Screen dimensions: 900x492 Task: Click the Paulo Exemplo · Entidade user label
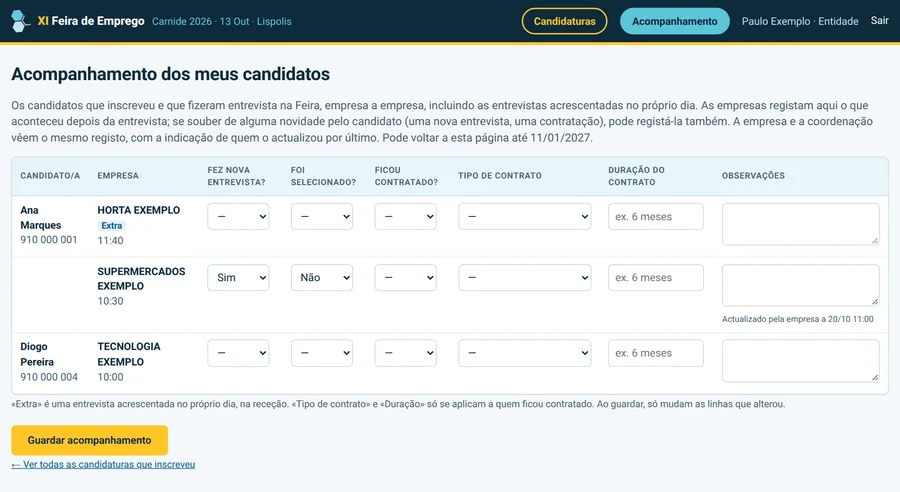coord(800,21)
